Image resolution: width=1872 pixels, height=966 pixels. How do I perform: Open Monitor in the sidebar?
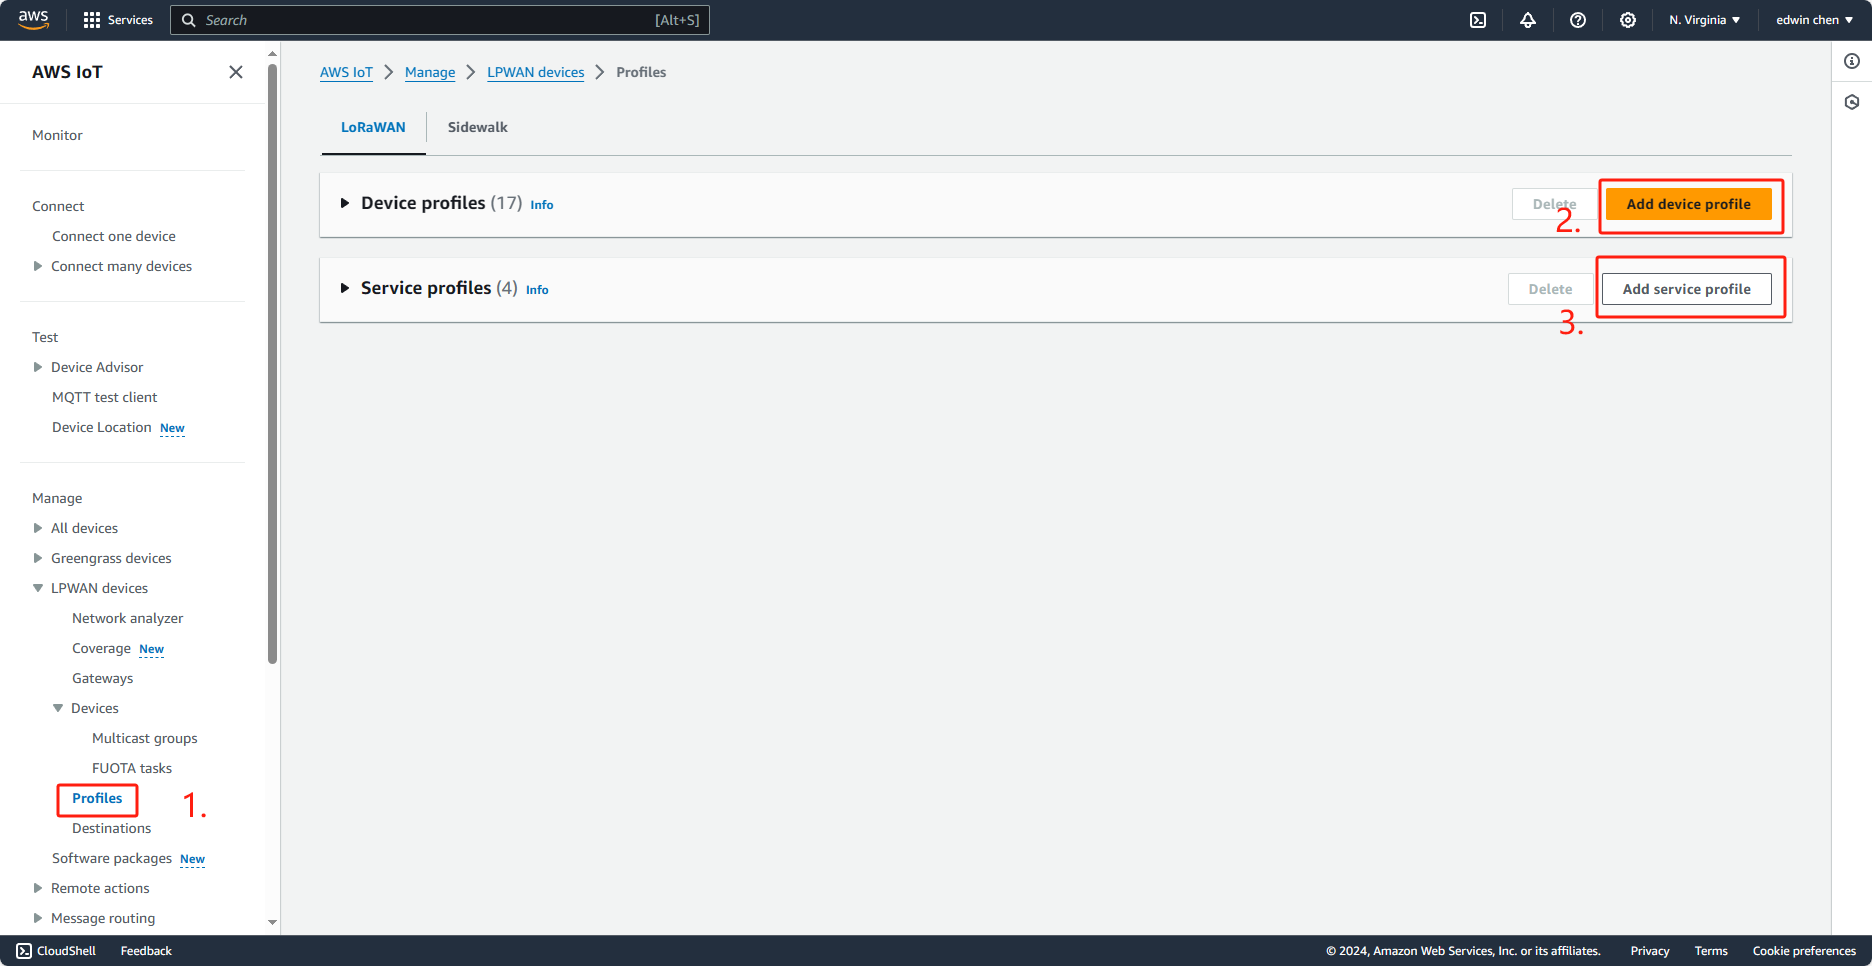coord(57,135)
